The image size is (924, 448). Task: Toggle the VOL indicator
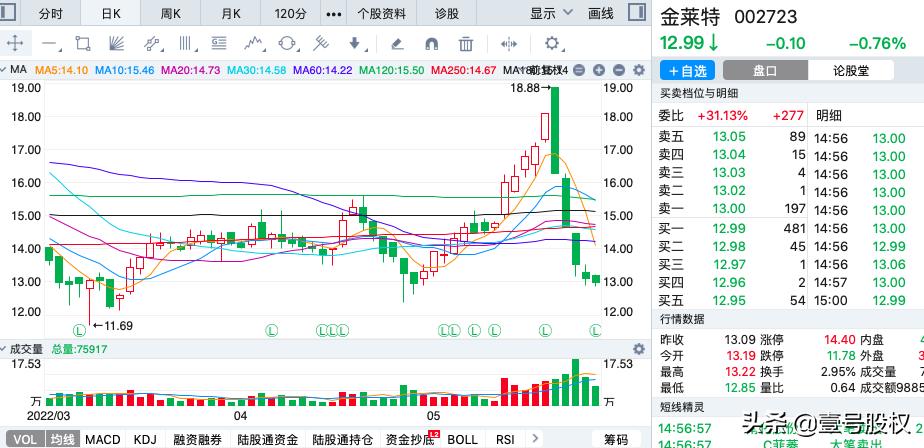(24, 439)
